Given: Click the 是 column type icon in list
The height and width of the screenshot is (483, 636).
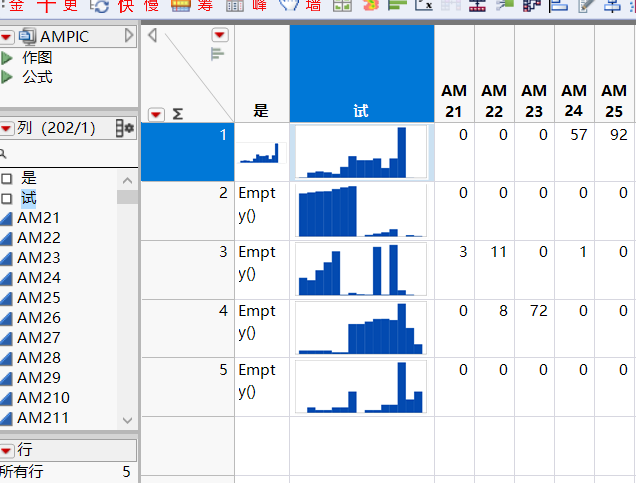Looking at the screenshot, I should tap(6, 178).
